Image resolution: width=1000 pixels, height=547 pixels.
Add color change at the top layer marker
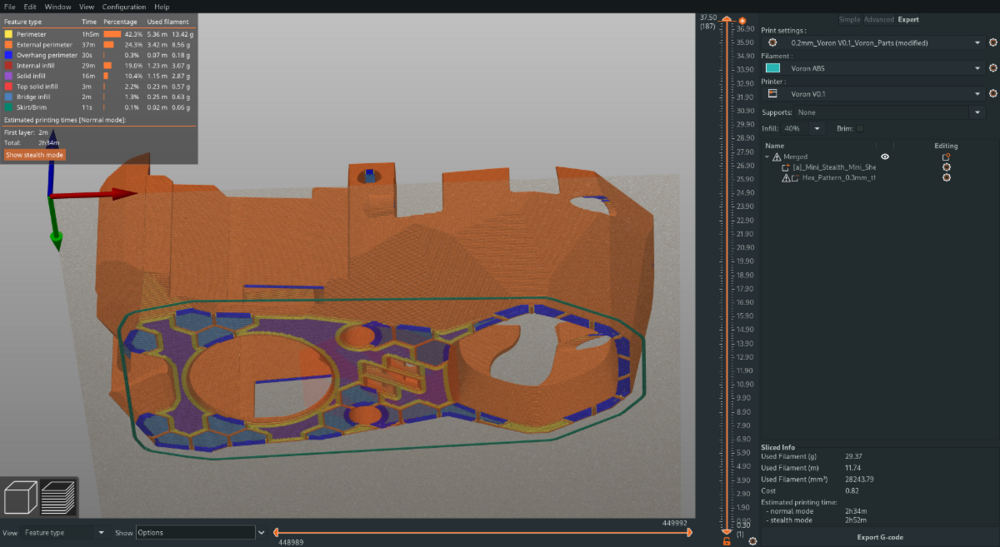click(742, 21)
